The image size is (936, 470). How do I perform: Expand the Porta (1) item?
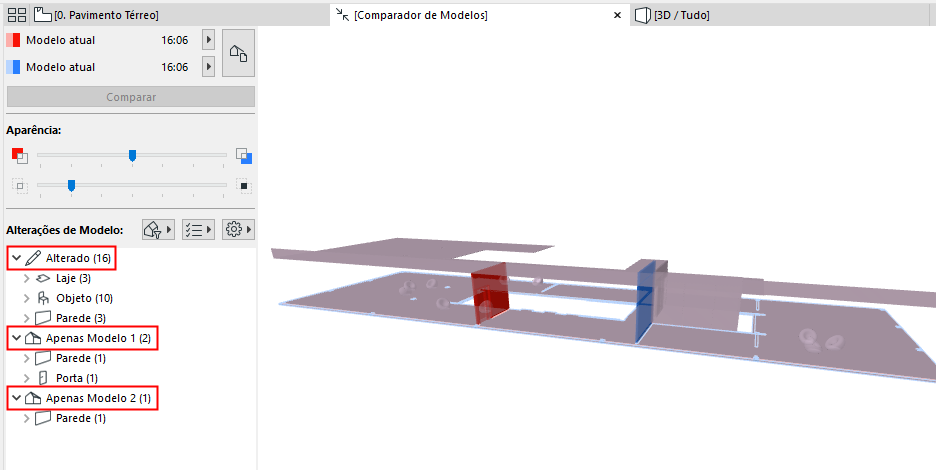[x=26, y=378]
